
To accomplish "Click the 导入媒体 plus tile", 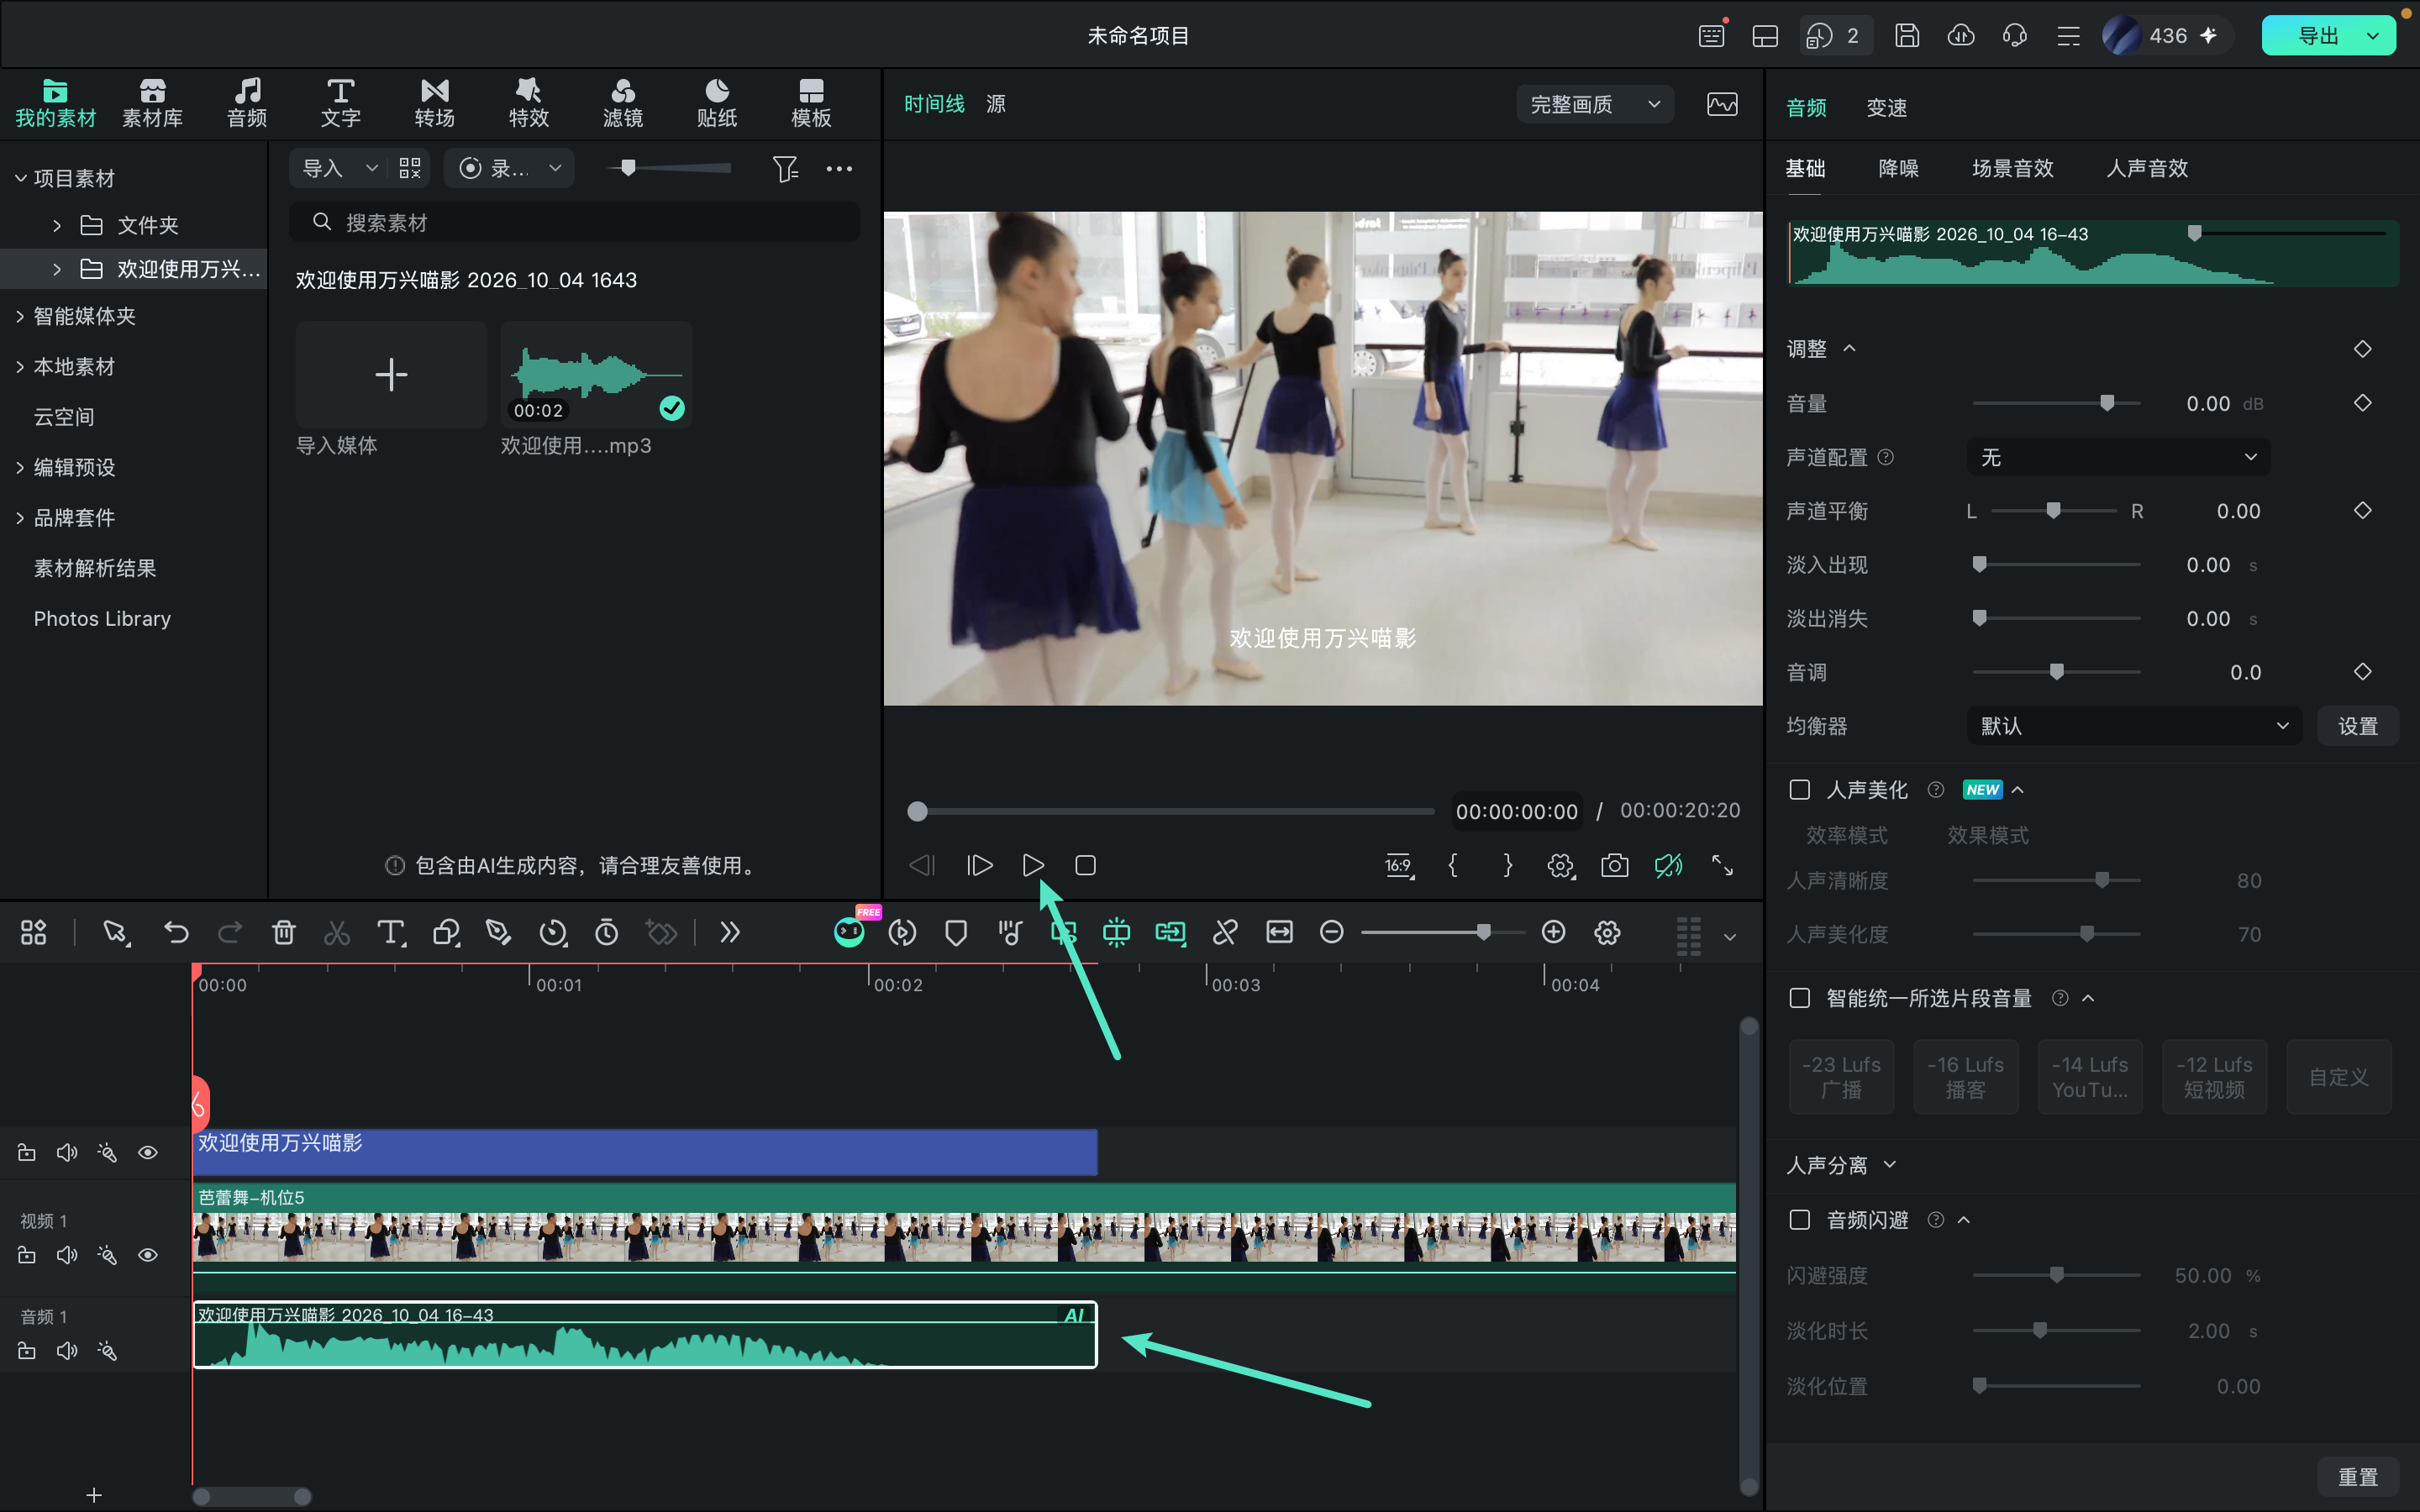I will [391, 375].
